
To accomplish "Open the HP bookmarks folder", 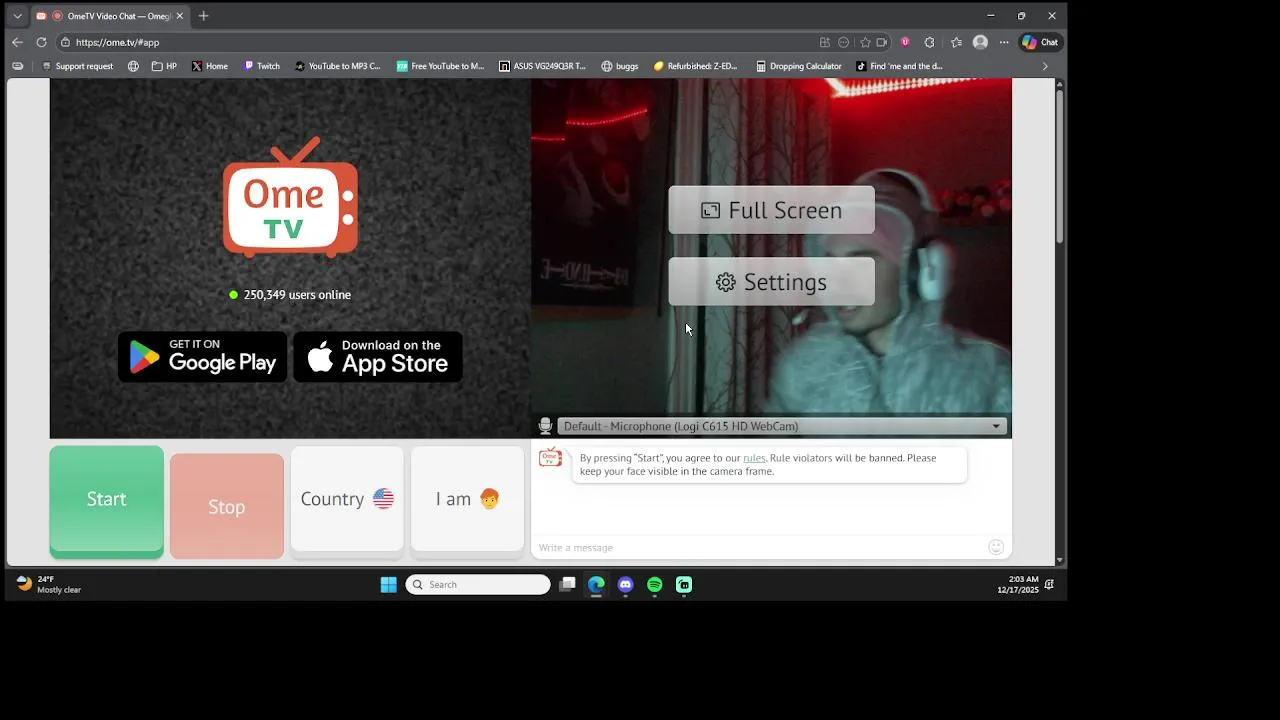I will pyautogui.click(x=165, y=66).
